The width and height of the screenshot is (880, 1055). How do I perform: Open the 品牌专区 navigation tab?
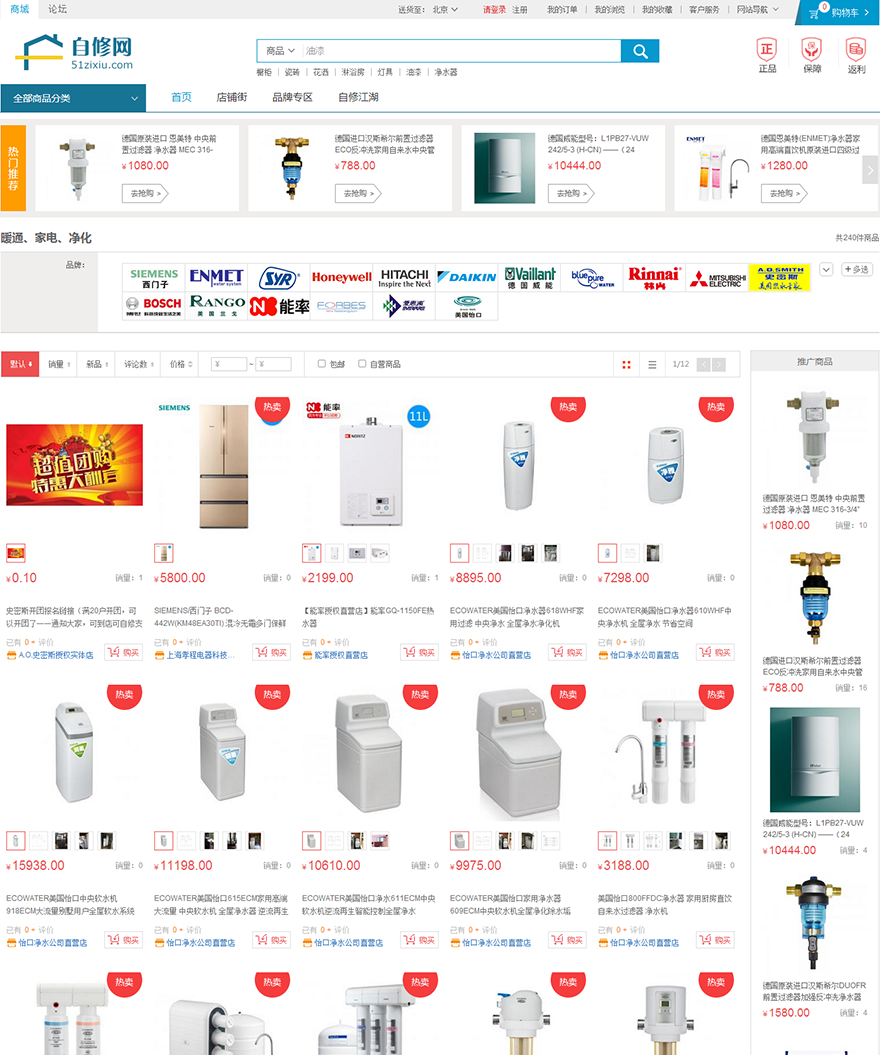coord(292,98)
